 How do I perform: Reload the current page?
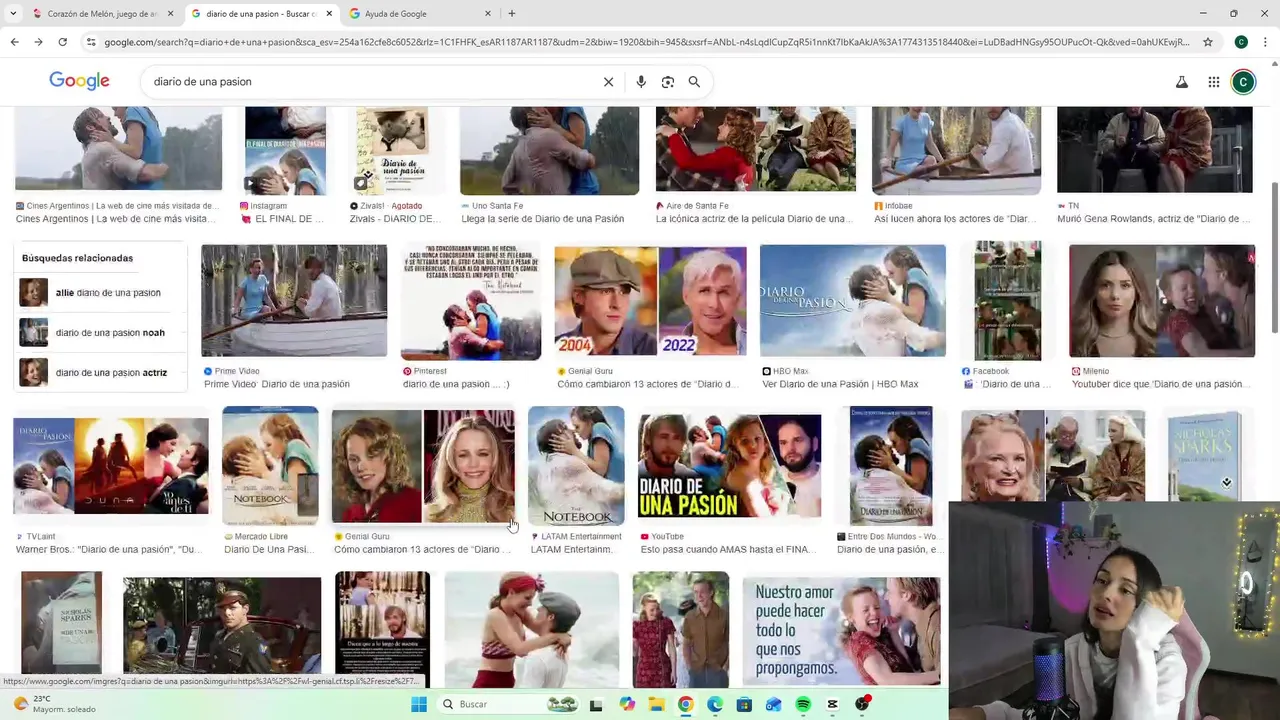62,42
